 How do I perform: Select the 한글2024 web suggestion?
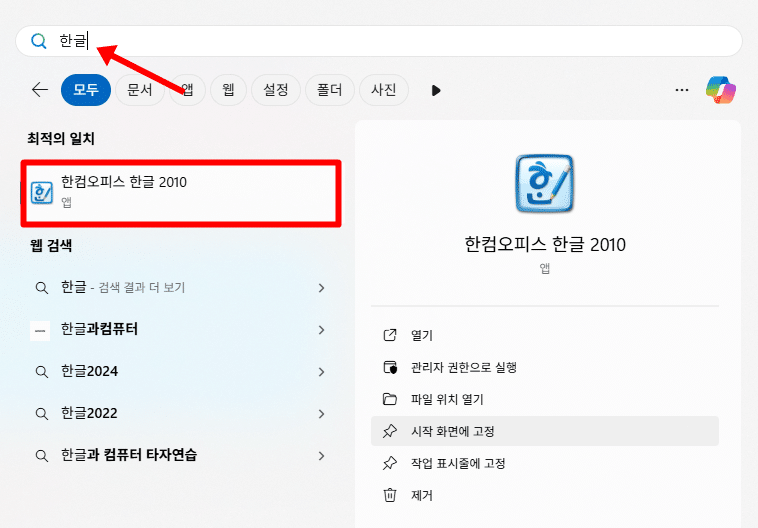[x=181, y=372]
